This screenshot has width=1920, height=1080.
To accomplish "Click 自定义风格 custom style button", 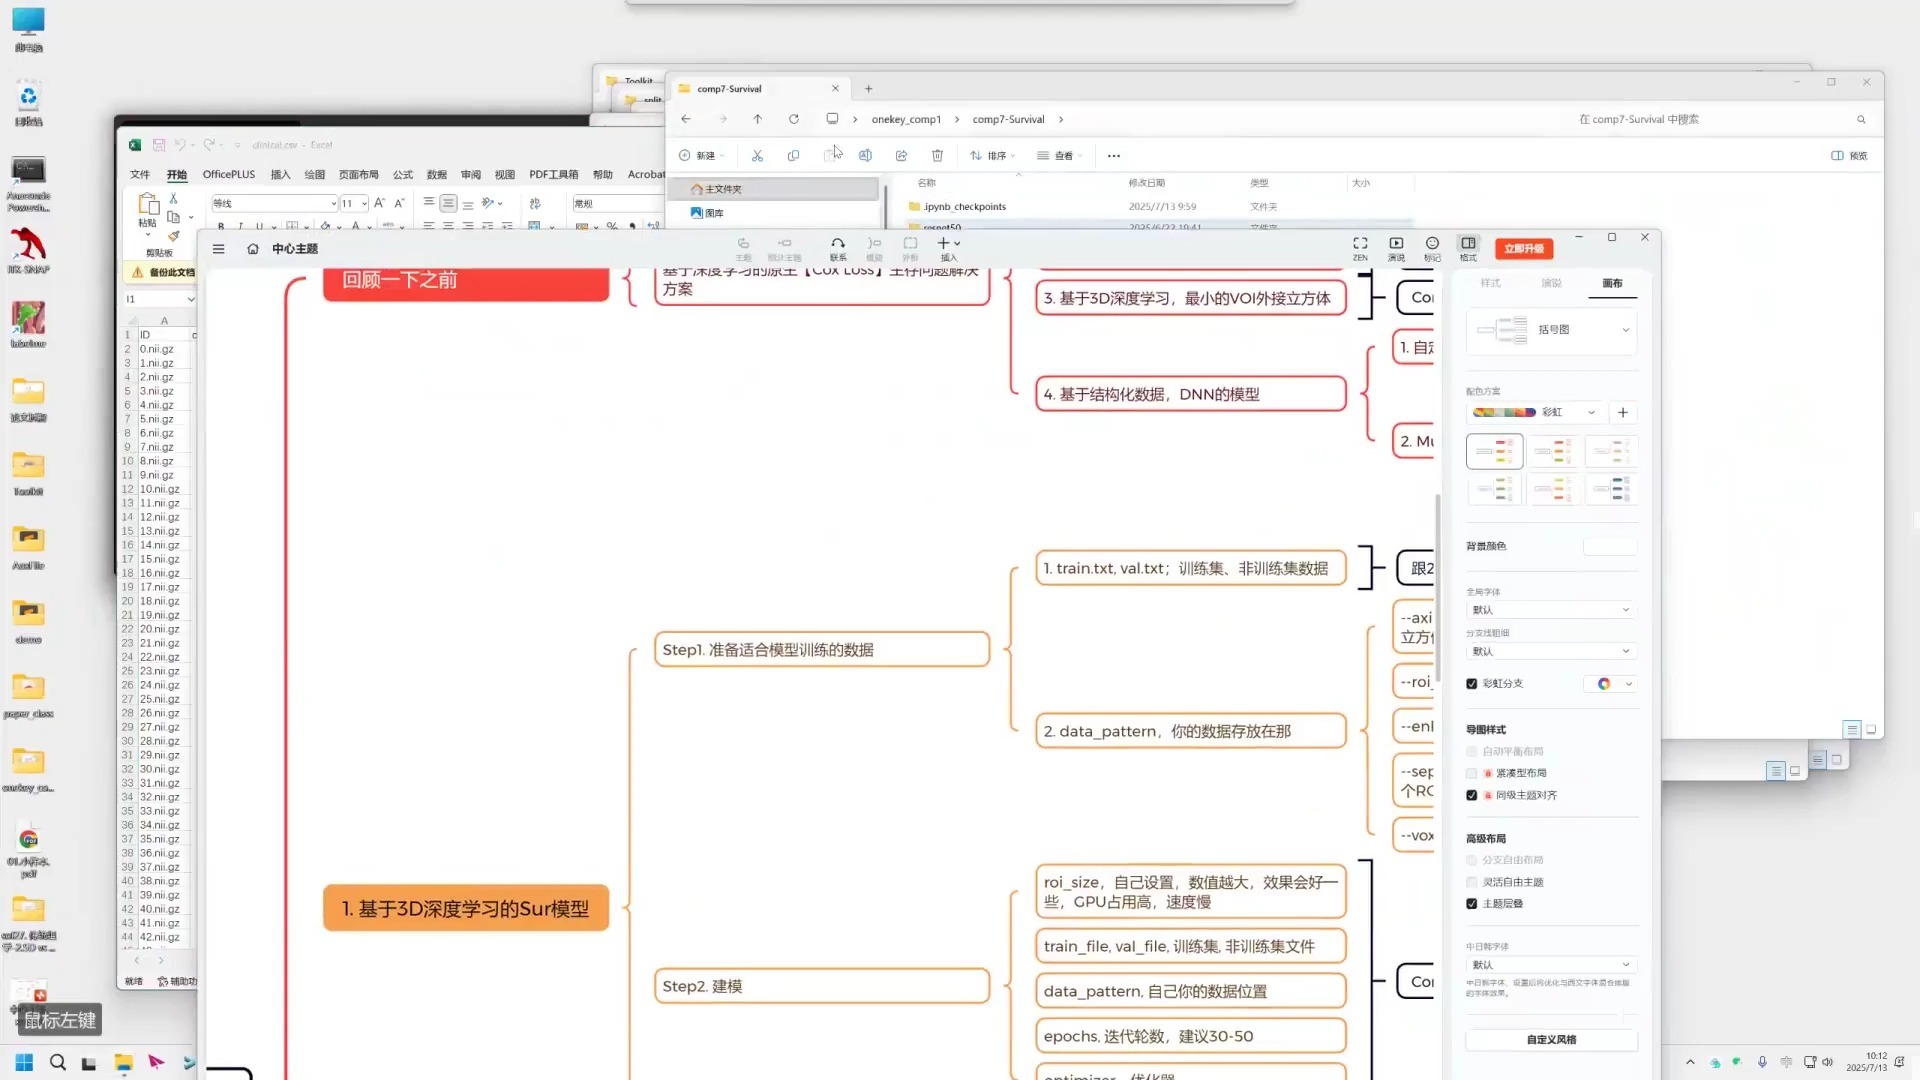I will click(1551, 1040).
